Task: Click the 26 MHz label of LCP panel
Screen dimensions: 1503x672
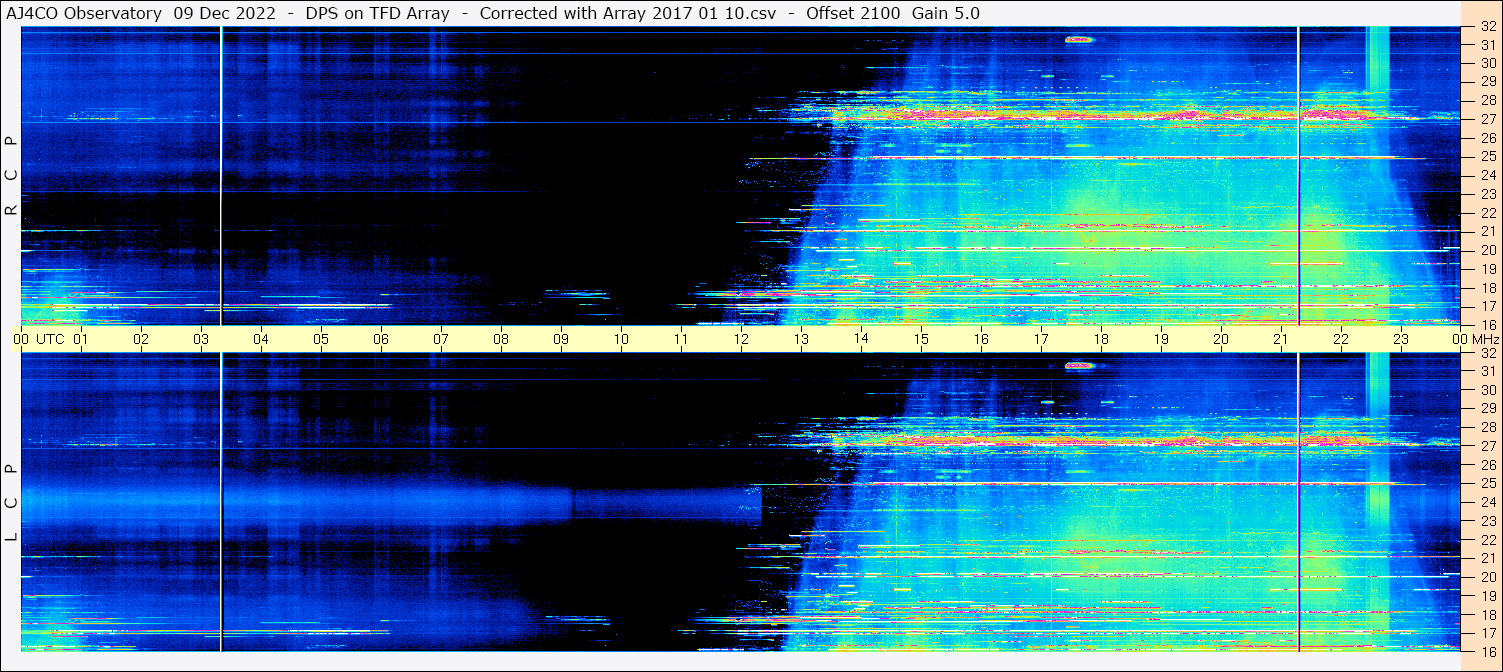Action: click(x=1487, y=464)
